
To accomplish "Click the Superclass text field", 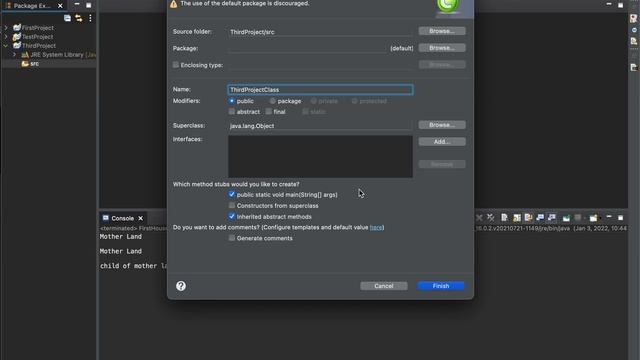I will [320, 126].
